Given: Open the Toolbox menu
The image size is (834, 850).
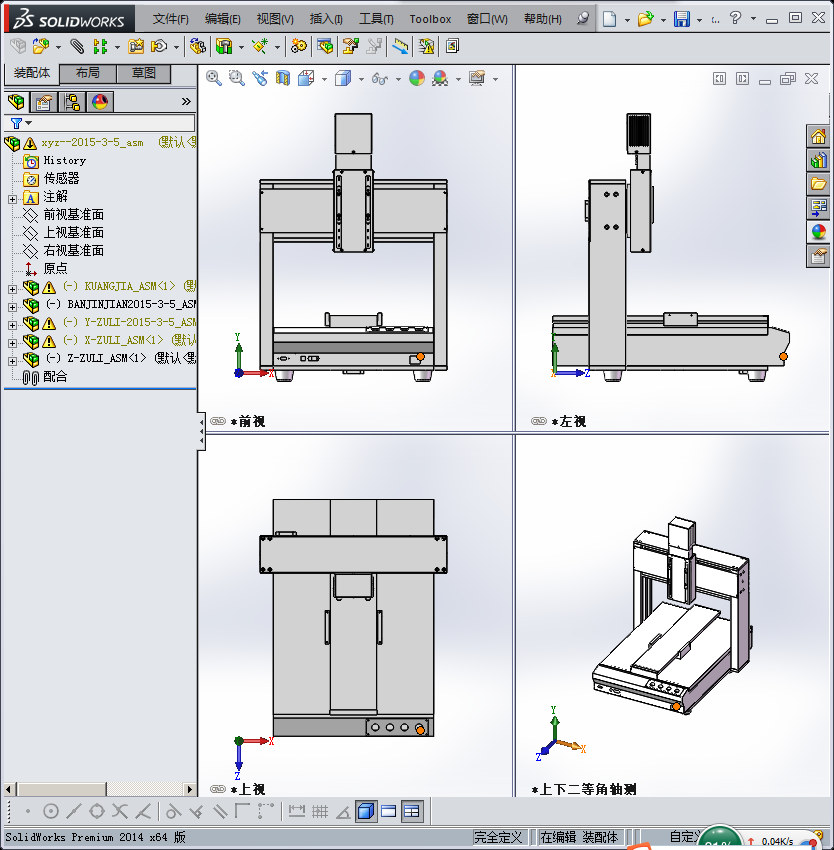Looking at the screenshot, I should click(430, 19).
